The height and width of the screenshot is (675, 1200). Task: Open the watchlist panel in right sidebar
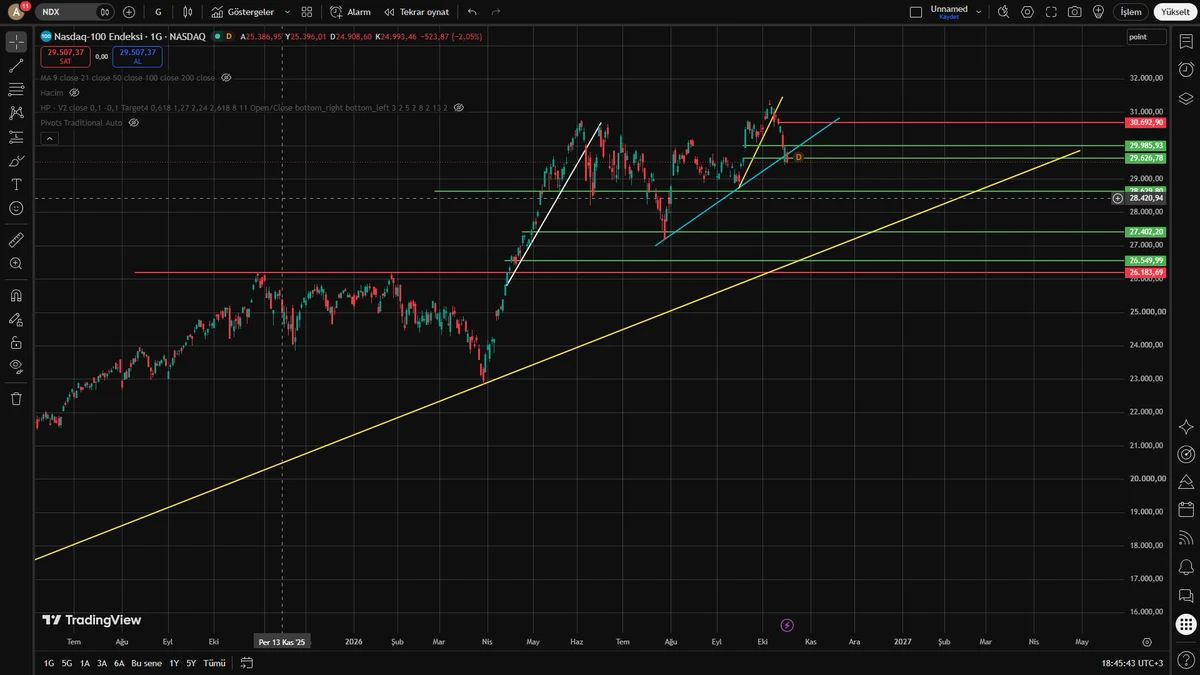(1186, 43)
